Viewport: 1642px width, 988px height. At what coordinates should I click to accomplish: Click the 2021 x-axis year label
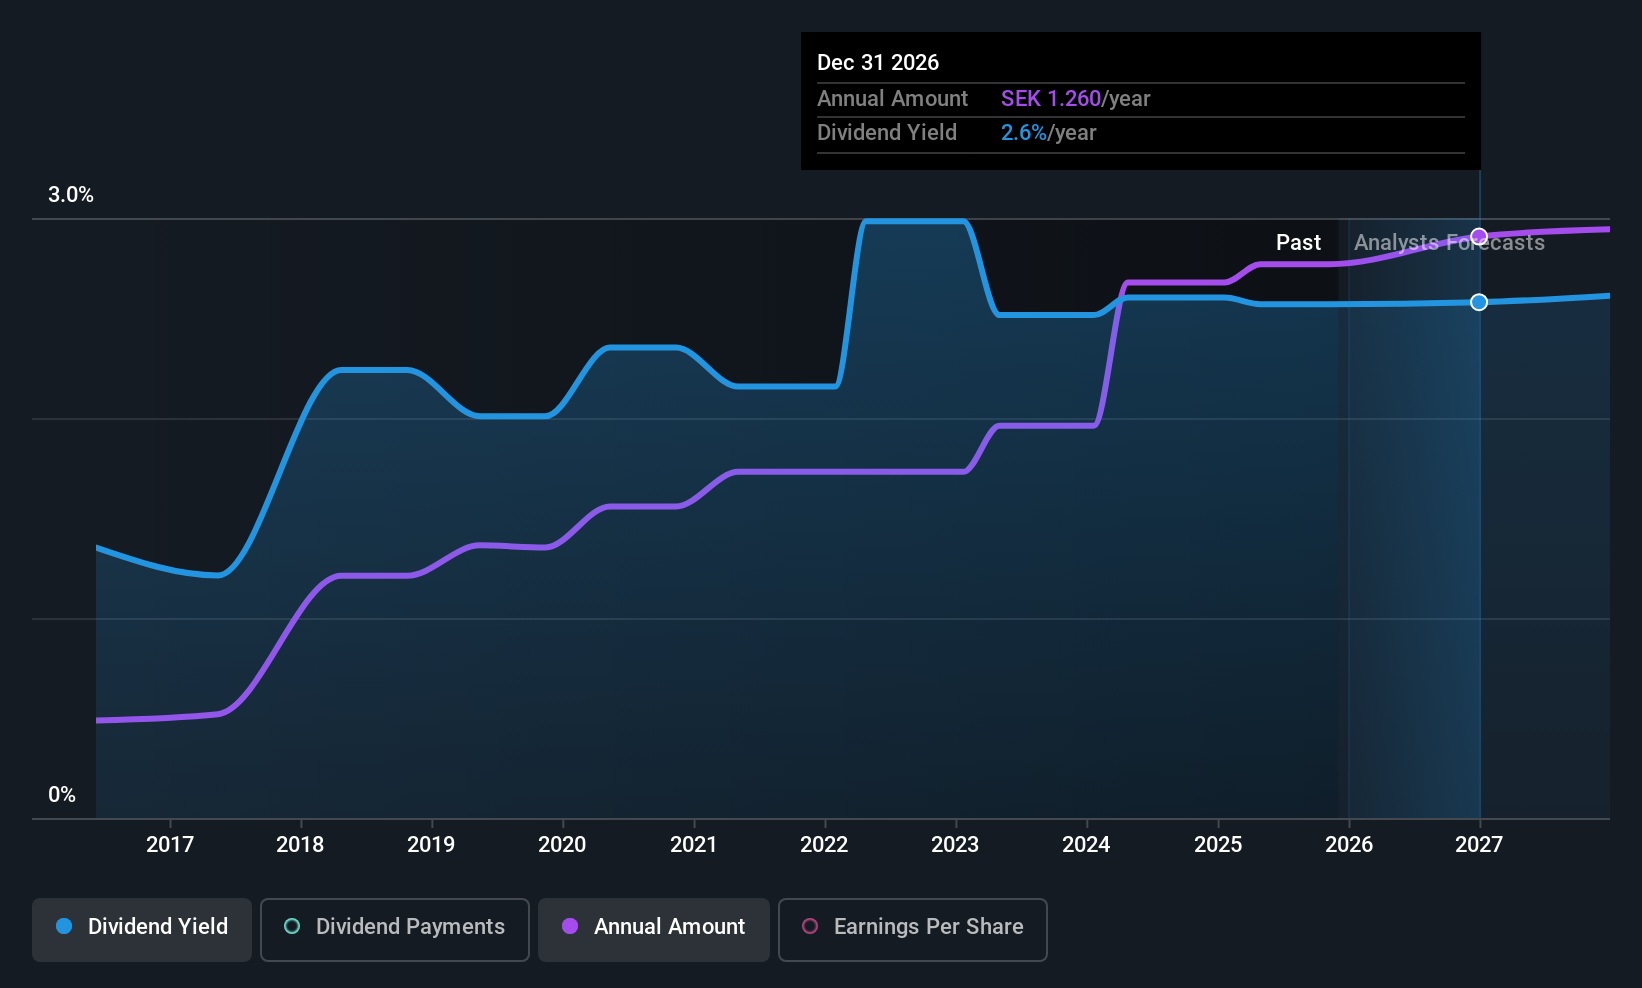(x=693, y=845)
